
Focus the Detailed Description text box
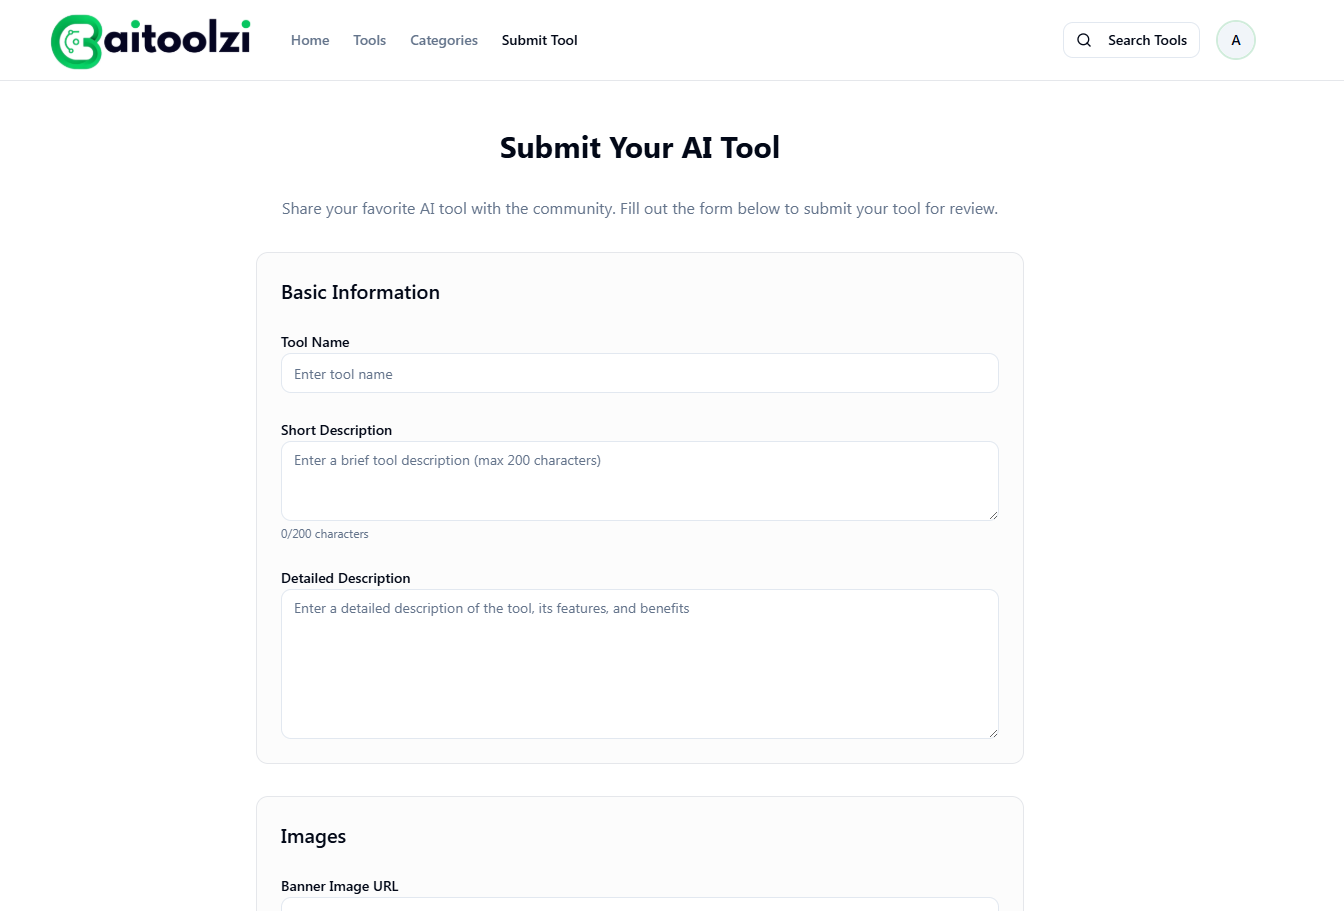tap(639, 663)
